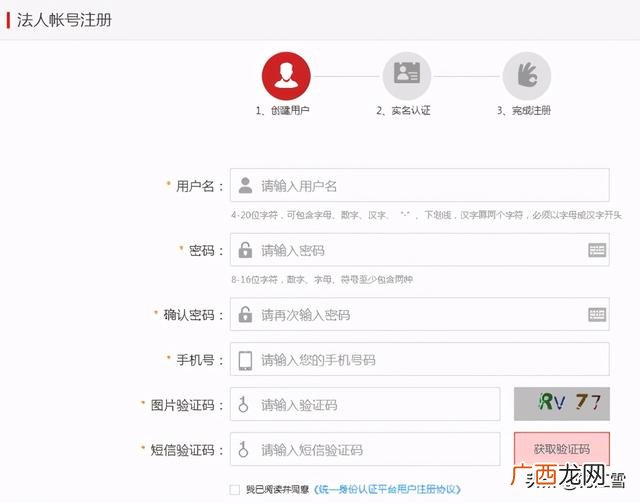Click the step label 1、创建用户
Image resolution: width=640 pixels, height=503 pixels.
[282, 110]
